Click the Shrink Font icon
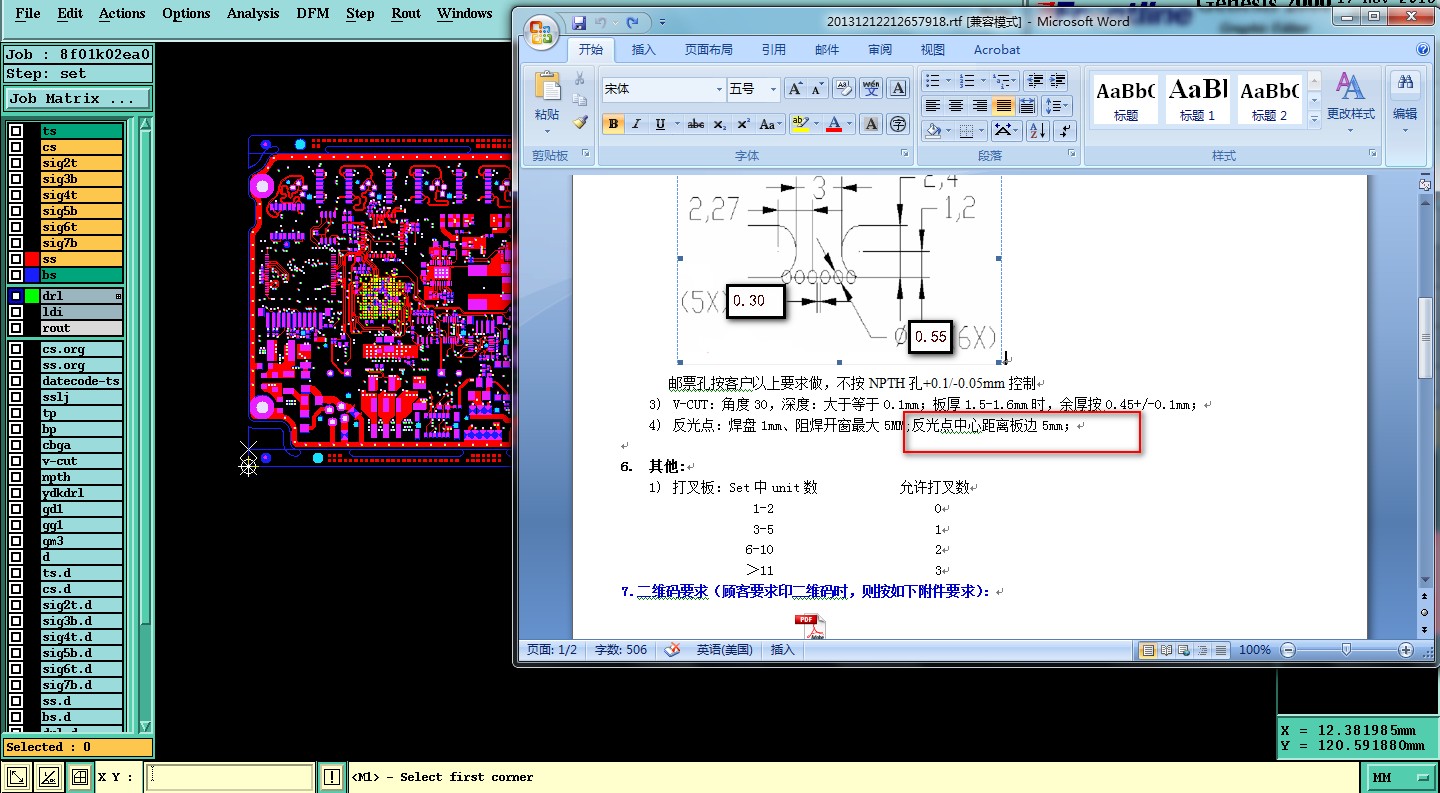This screenshot has width=1440, height=793. [818, 89]
